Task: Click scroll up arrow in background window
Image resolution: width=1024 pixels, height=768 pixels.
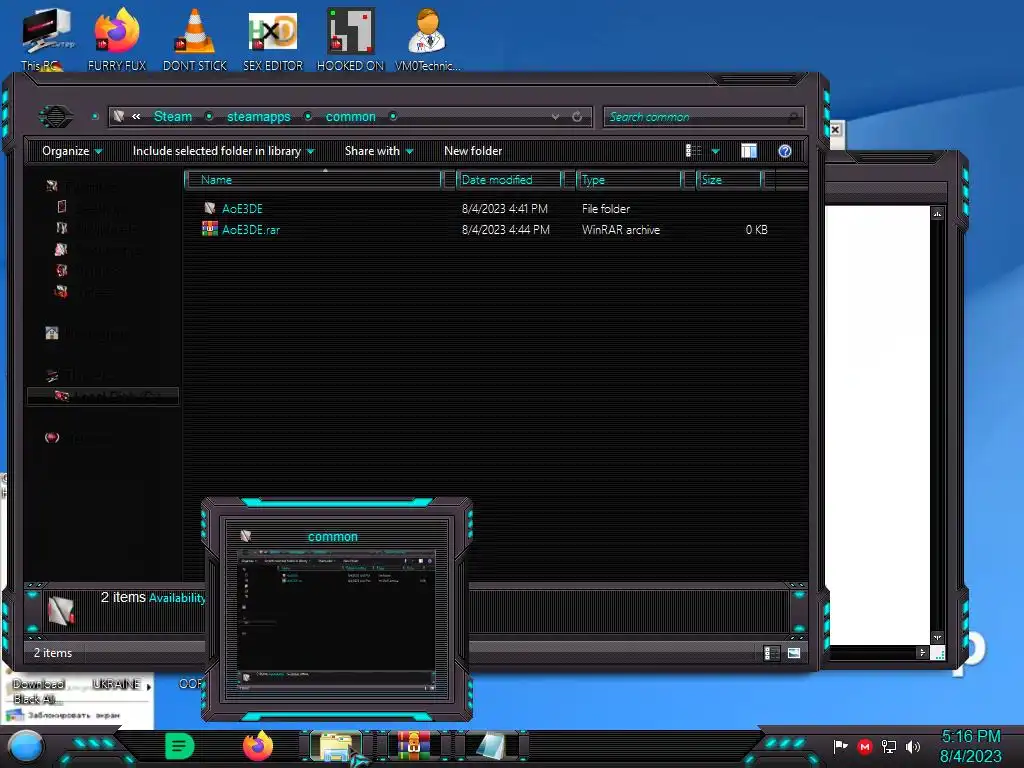Action: [x=937, y=214]
